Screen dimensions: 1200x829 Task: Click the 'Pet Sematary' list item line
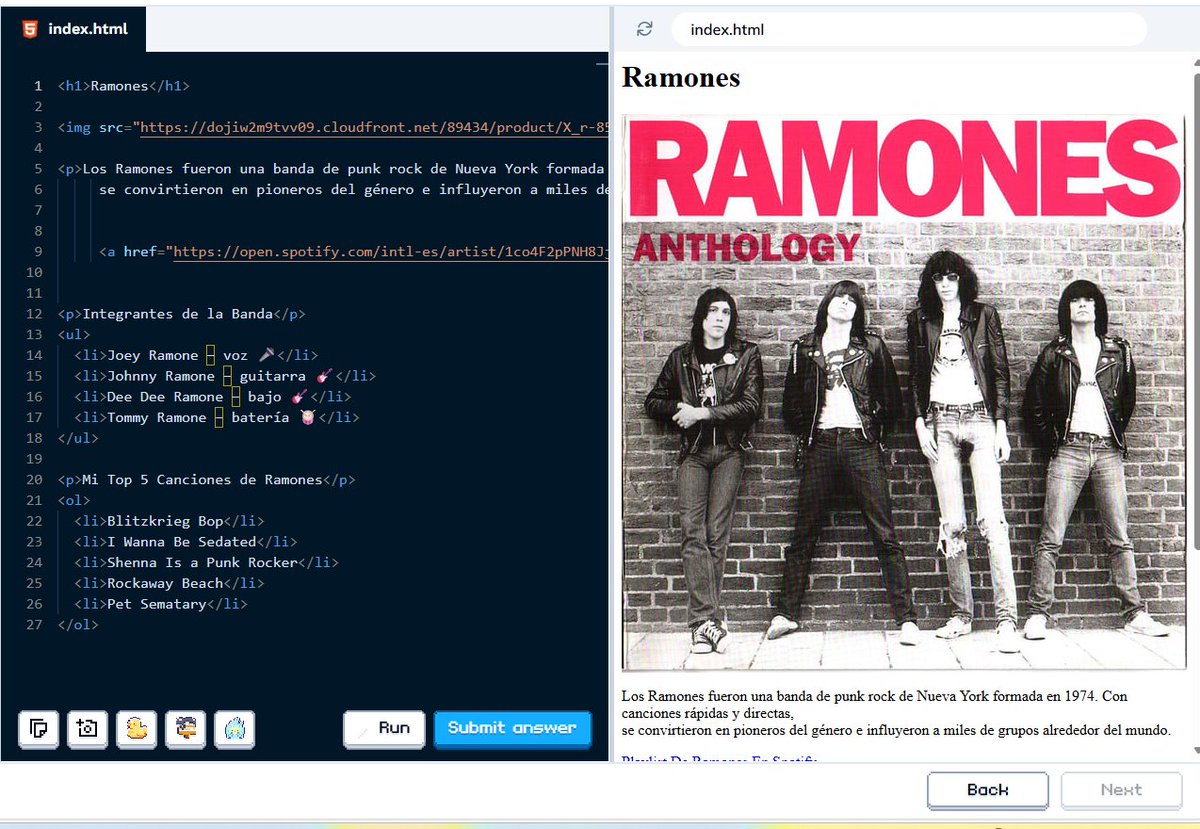coord(161,604)
